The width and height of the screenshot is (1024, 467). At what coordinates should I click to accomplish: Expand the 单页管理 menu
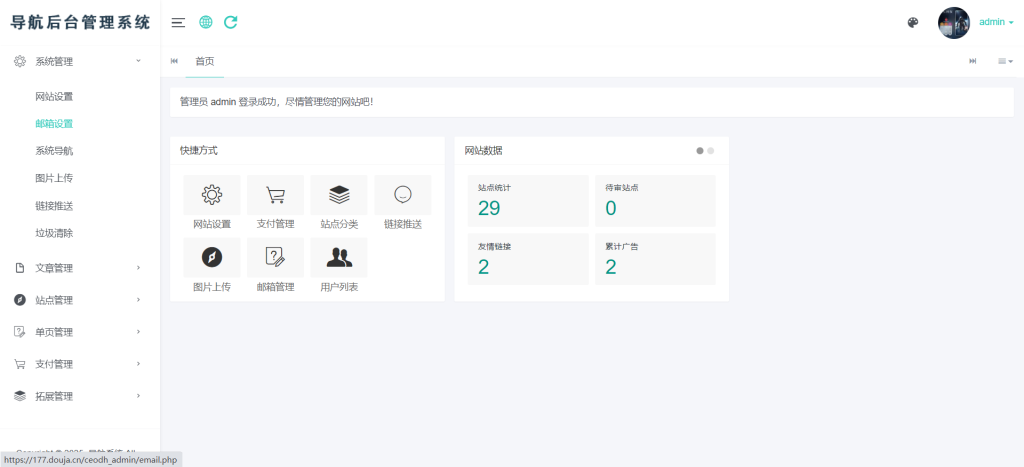[80, 332]
